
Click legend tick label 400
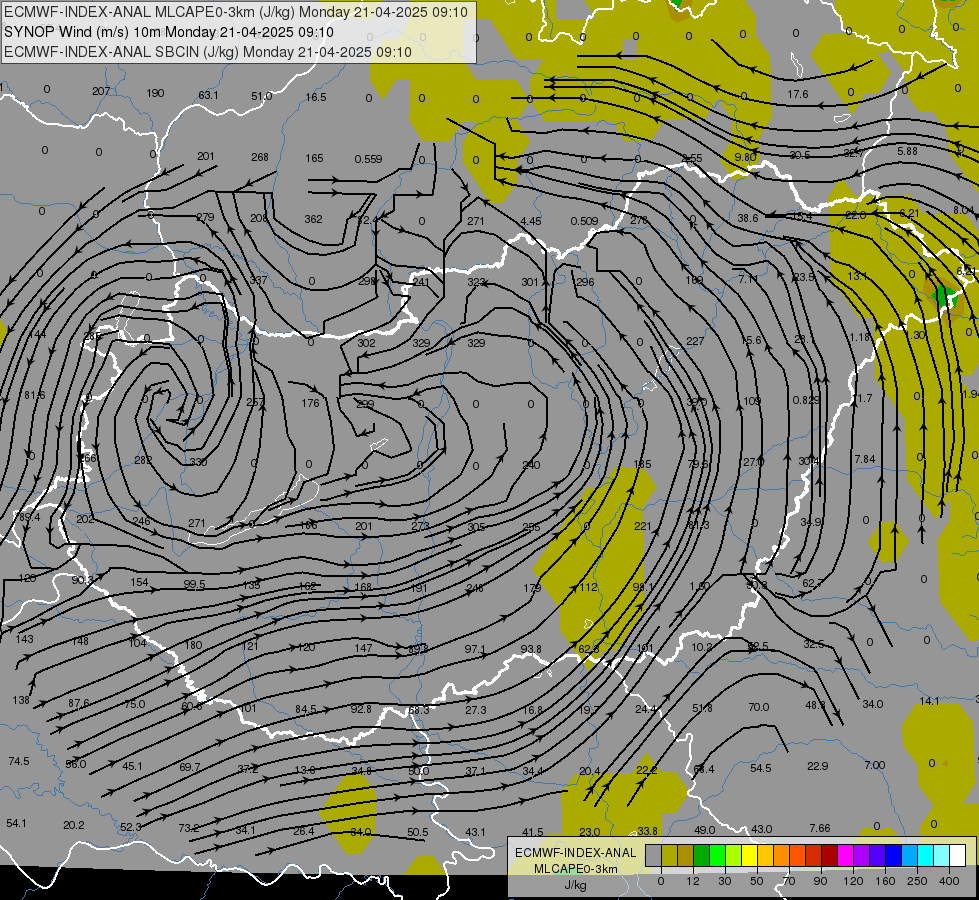[949, 881]
